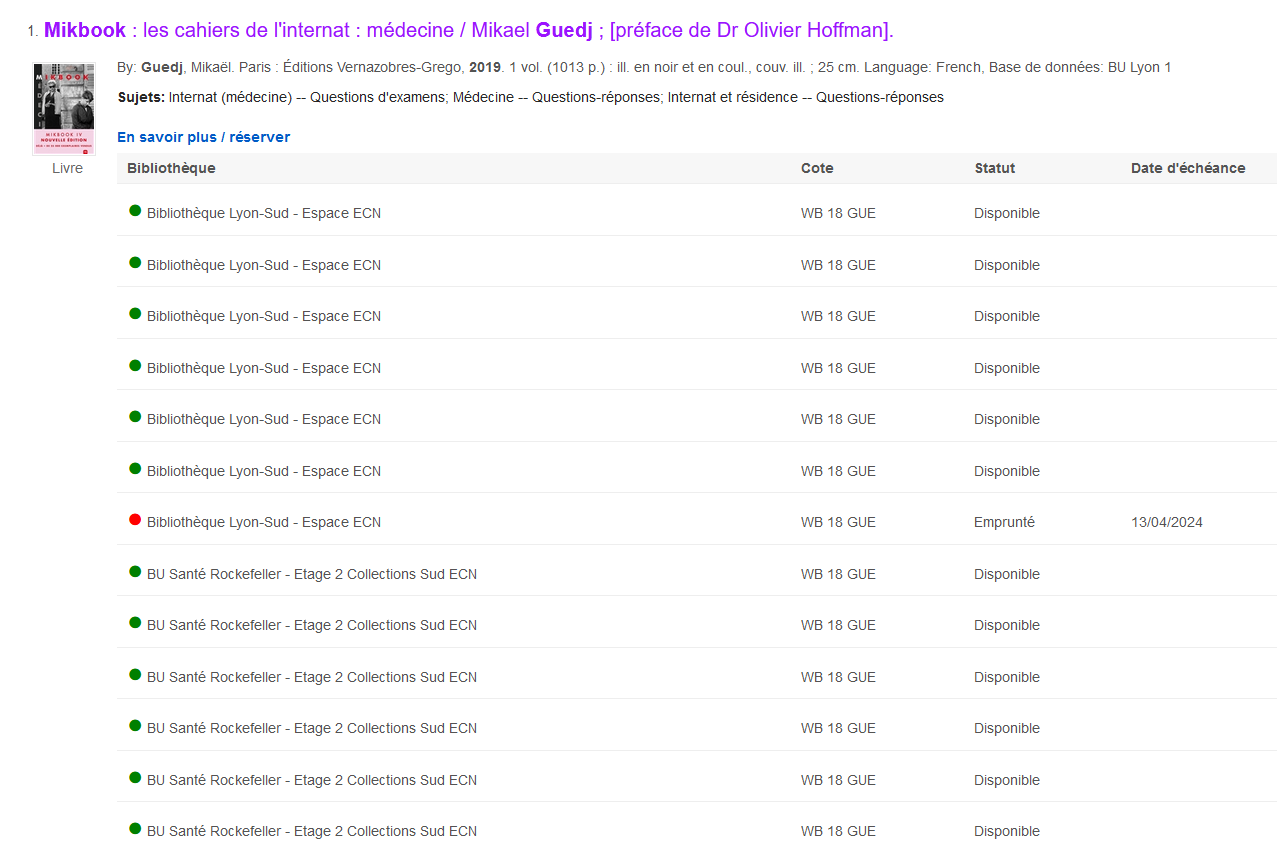1277x850 pixels.
Task: Click the Statut column header
Action: (994, 168)
